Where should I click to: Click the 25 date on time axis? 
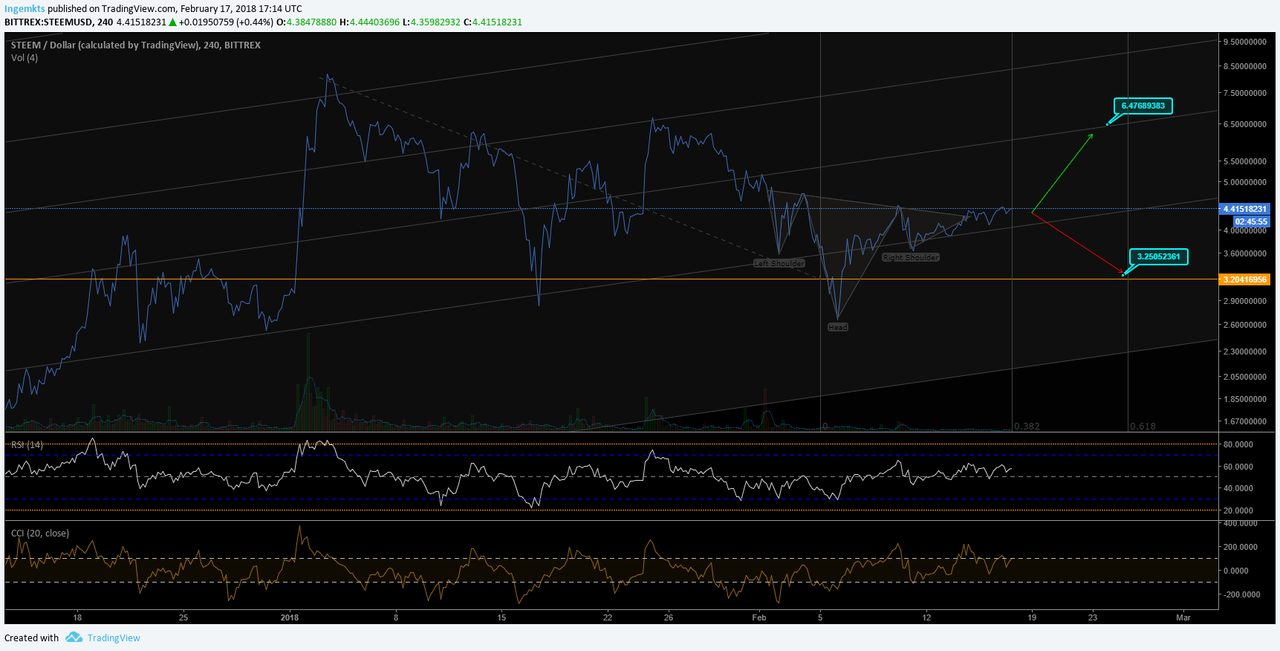click(x=183, y=617)
